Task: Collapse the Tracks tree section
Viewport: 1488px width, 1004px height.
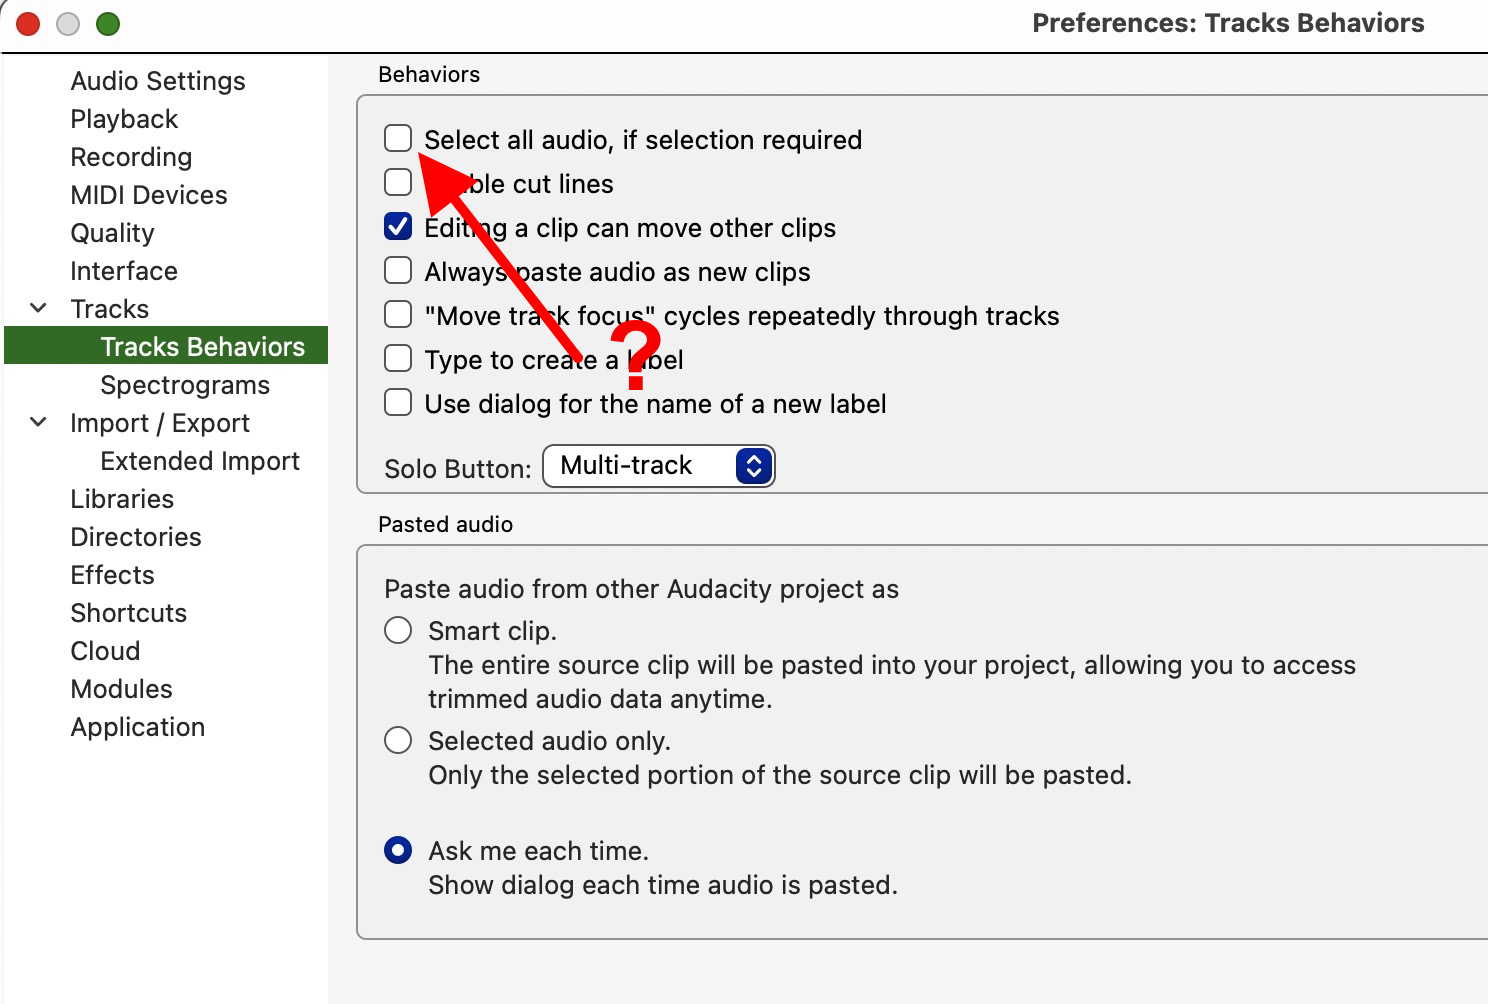Action: click(x=39, y=308)
